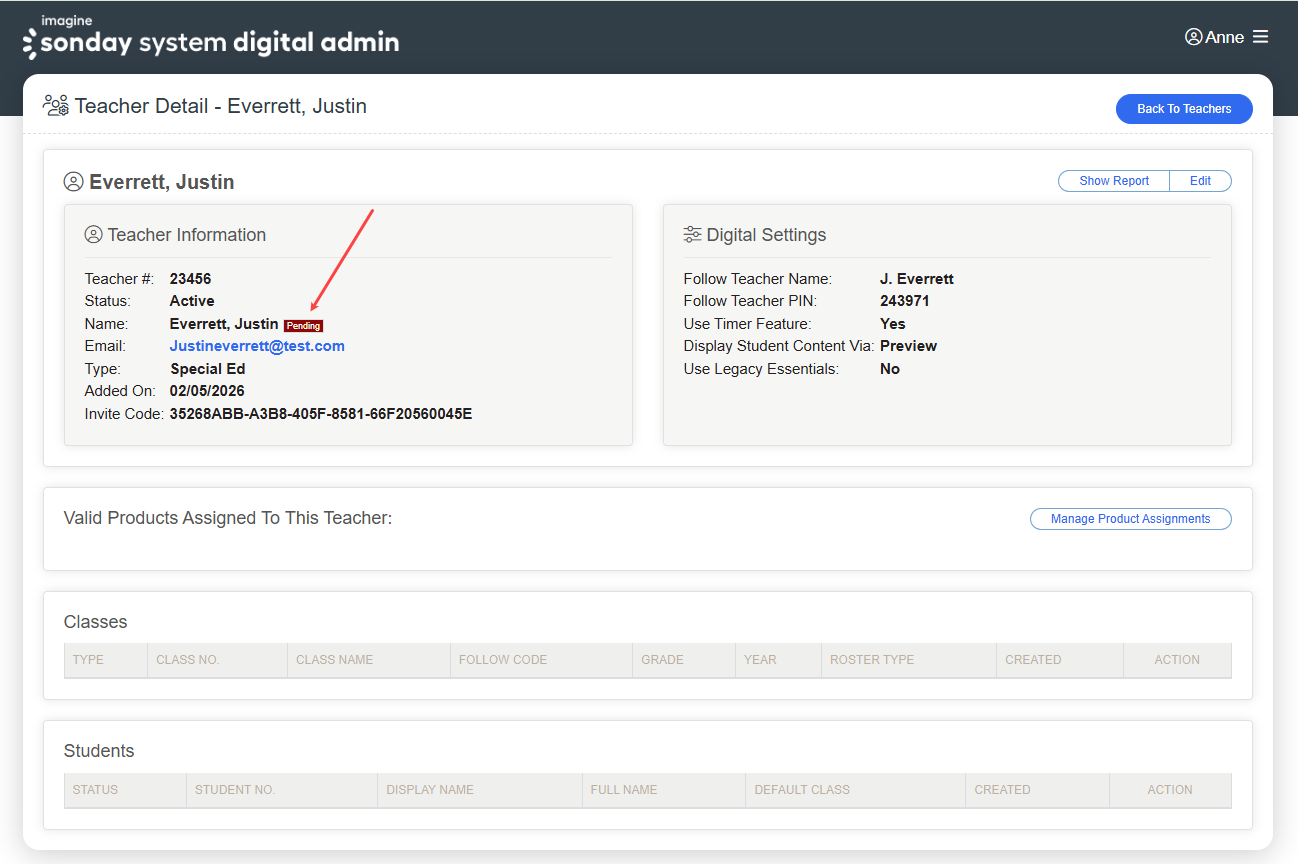Click the Digital Settings sliders icon

(692, 235)
